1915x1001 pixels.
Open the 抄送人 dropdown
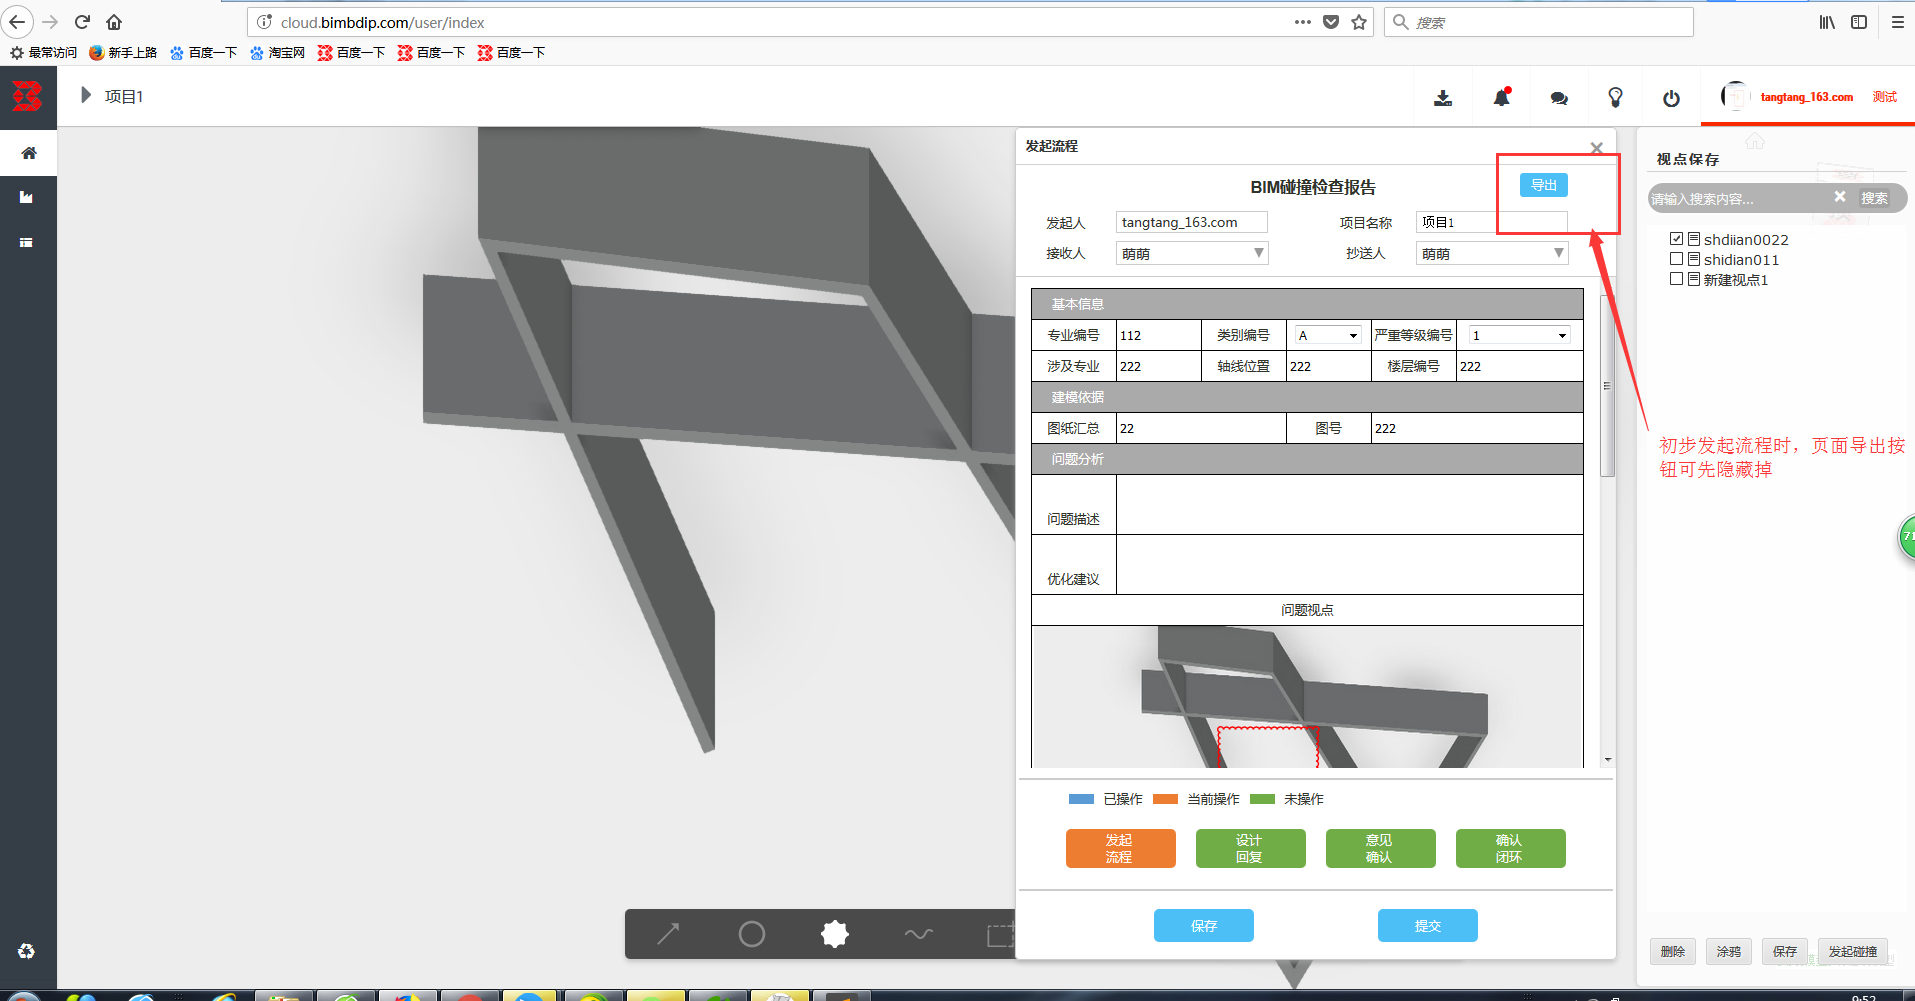(x=1492, y=253)
